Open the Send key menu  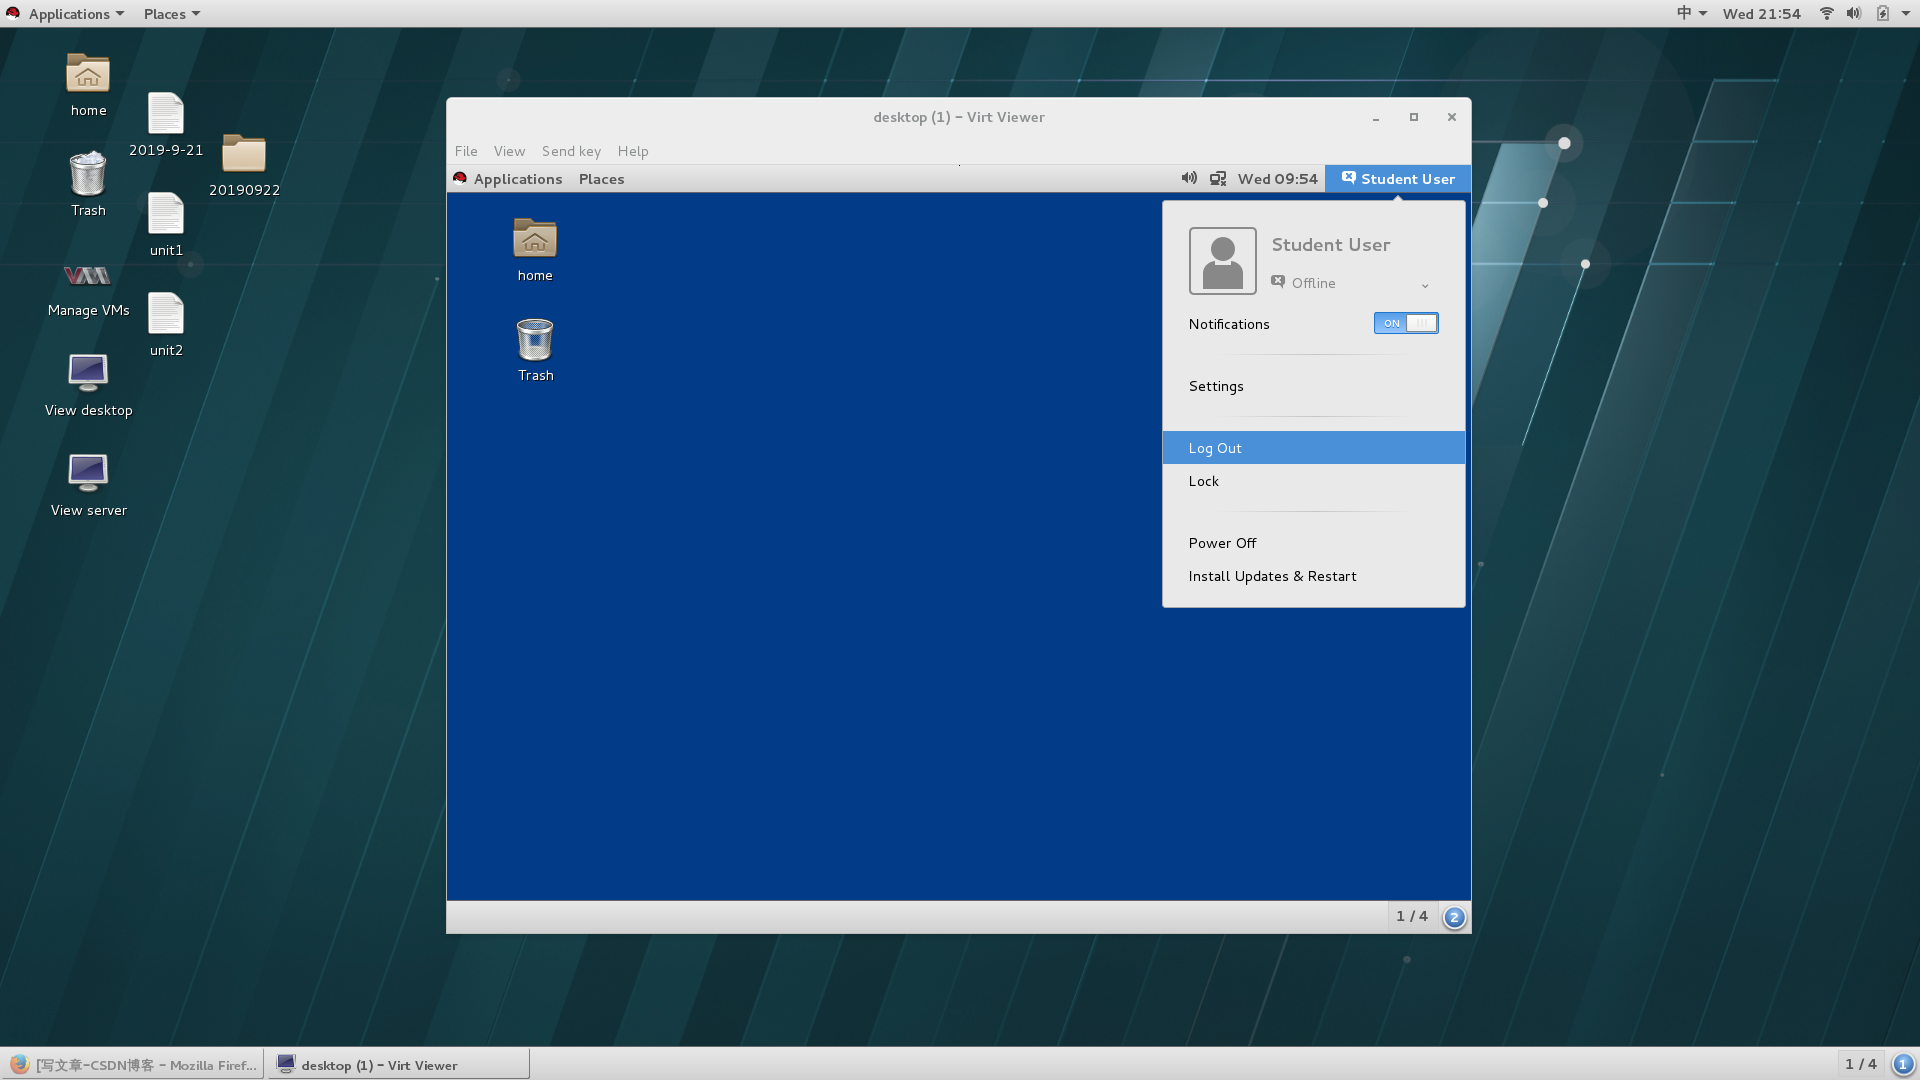(x=571, y=151)
